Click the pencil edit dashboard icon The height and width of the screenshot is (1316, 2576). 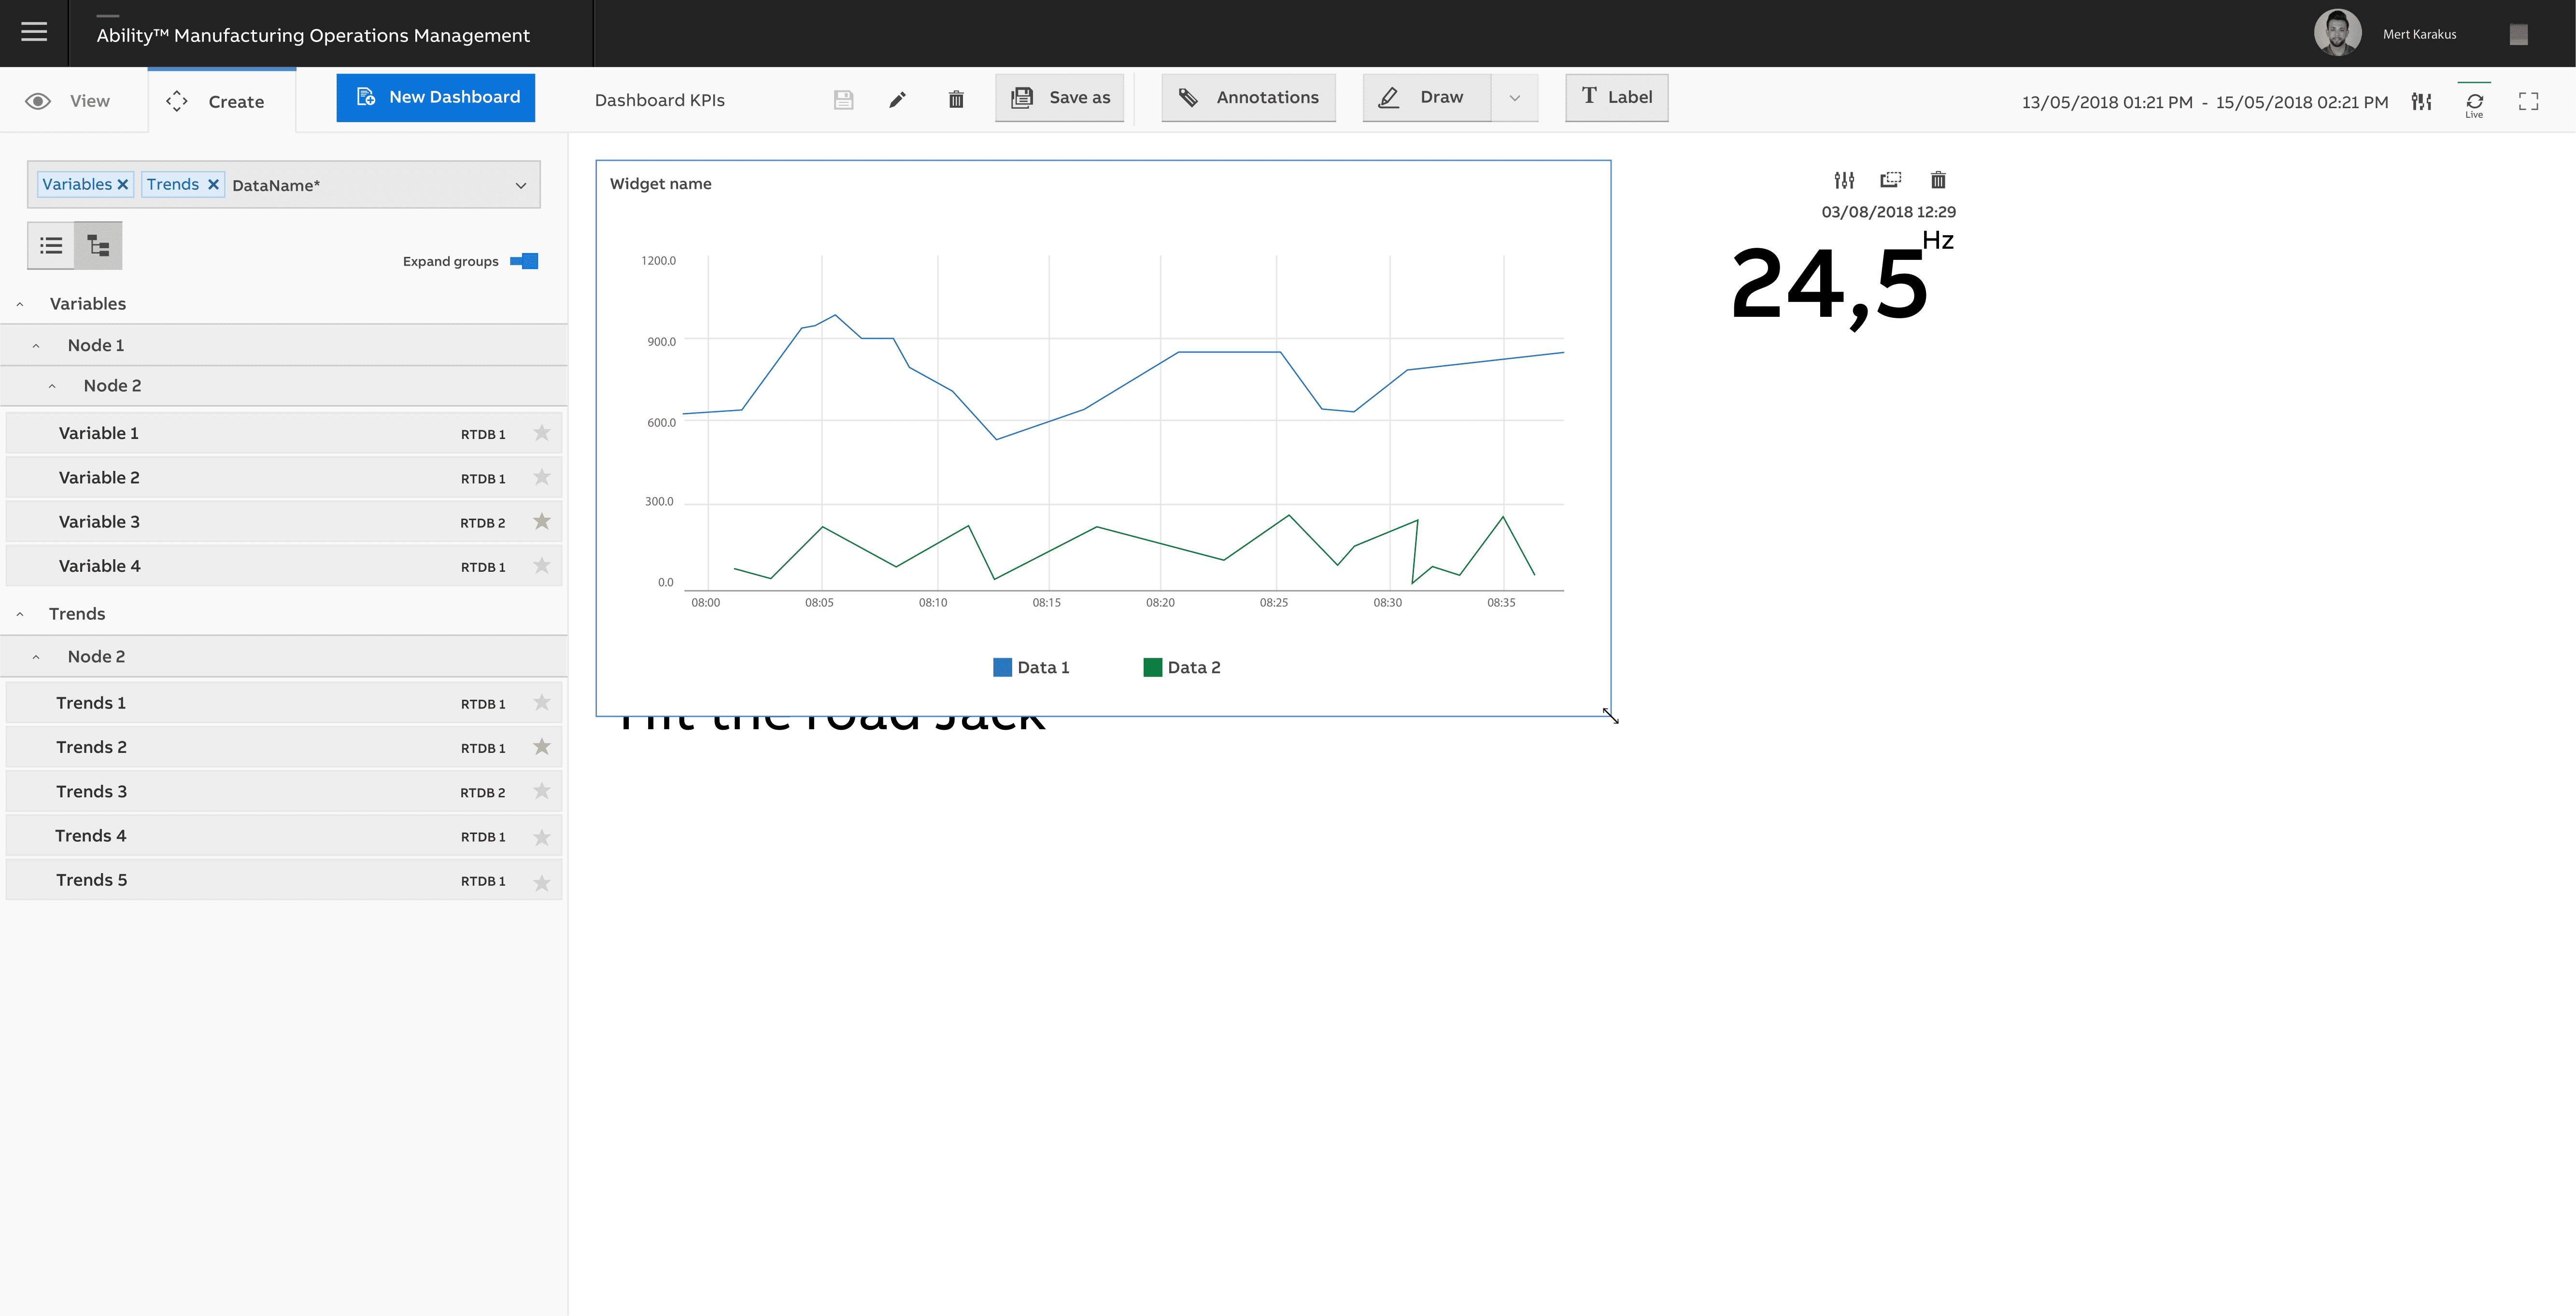tap(897, 99)
